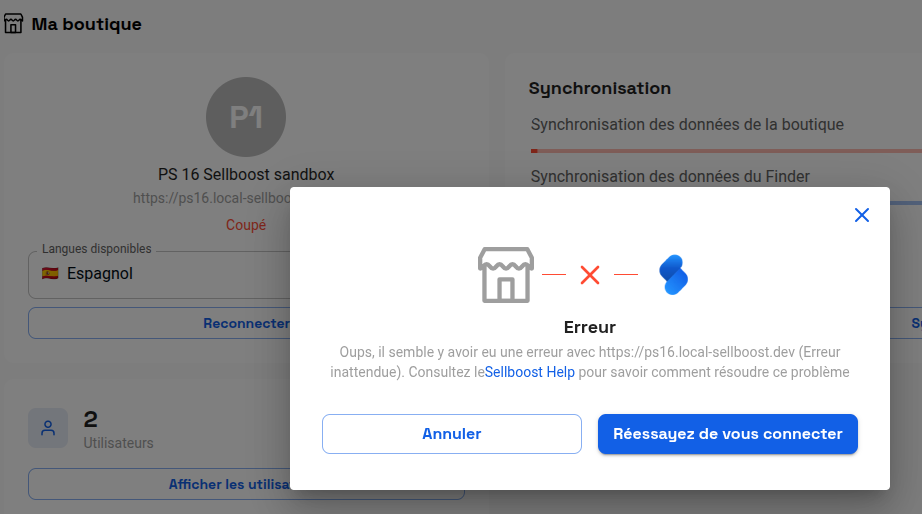This screenshot has height=514, width=922.
Task: Click the shop data sync progress bar
Action: coord(726,151)
